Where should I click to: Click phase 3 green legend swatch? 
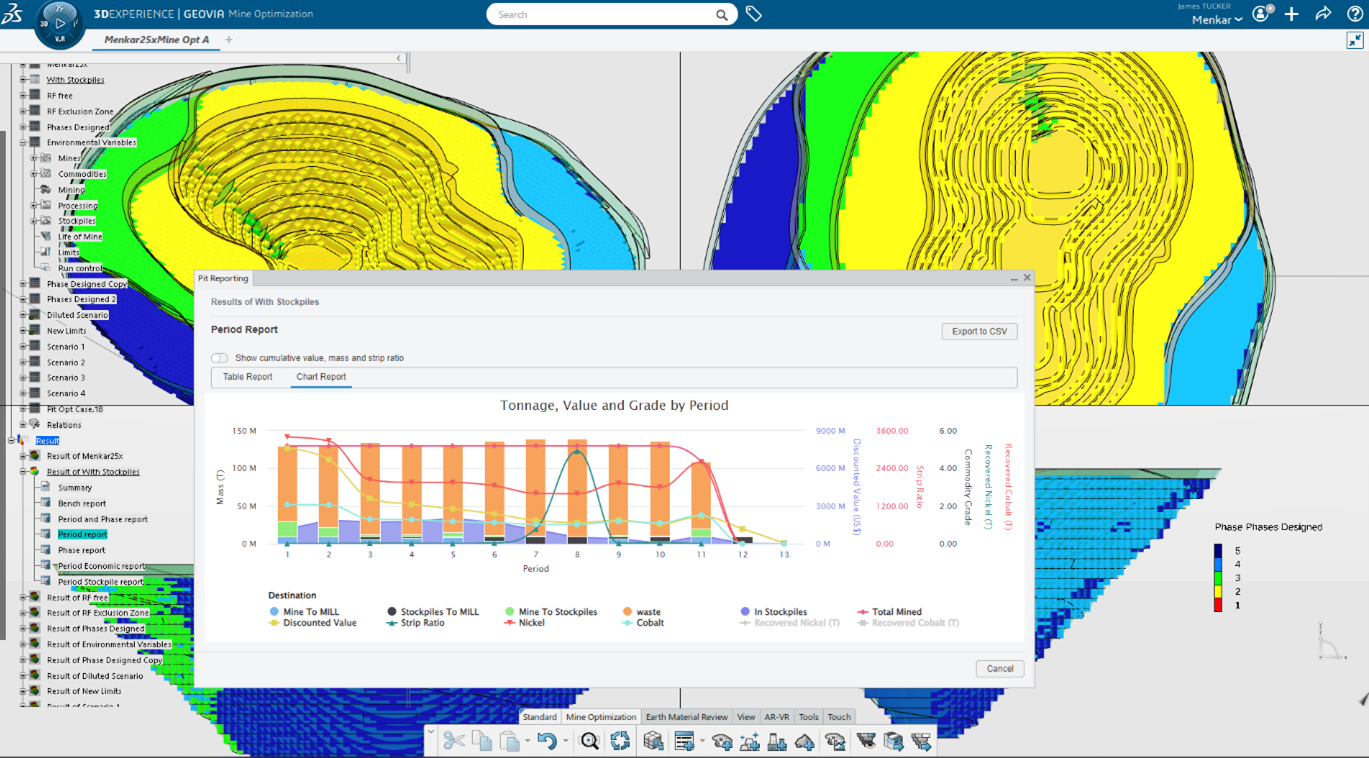(1218, 578)
